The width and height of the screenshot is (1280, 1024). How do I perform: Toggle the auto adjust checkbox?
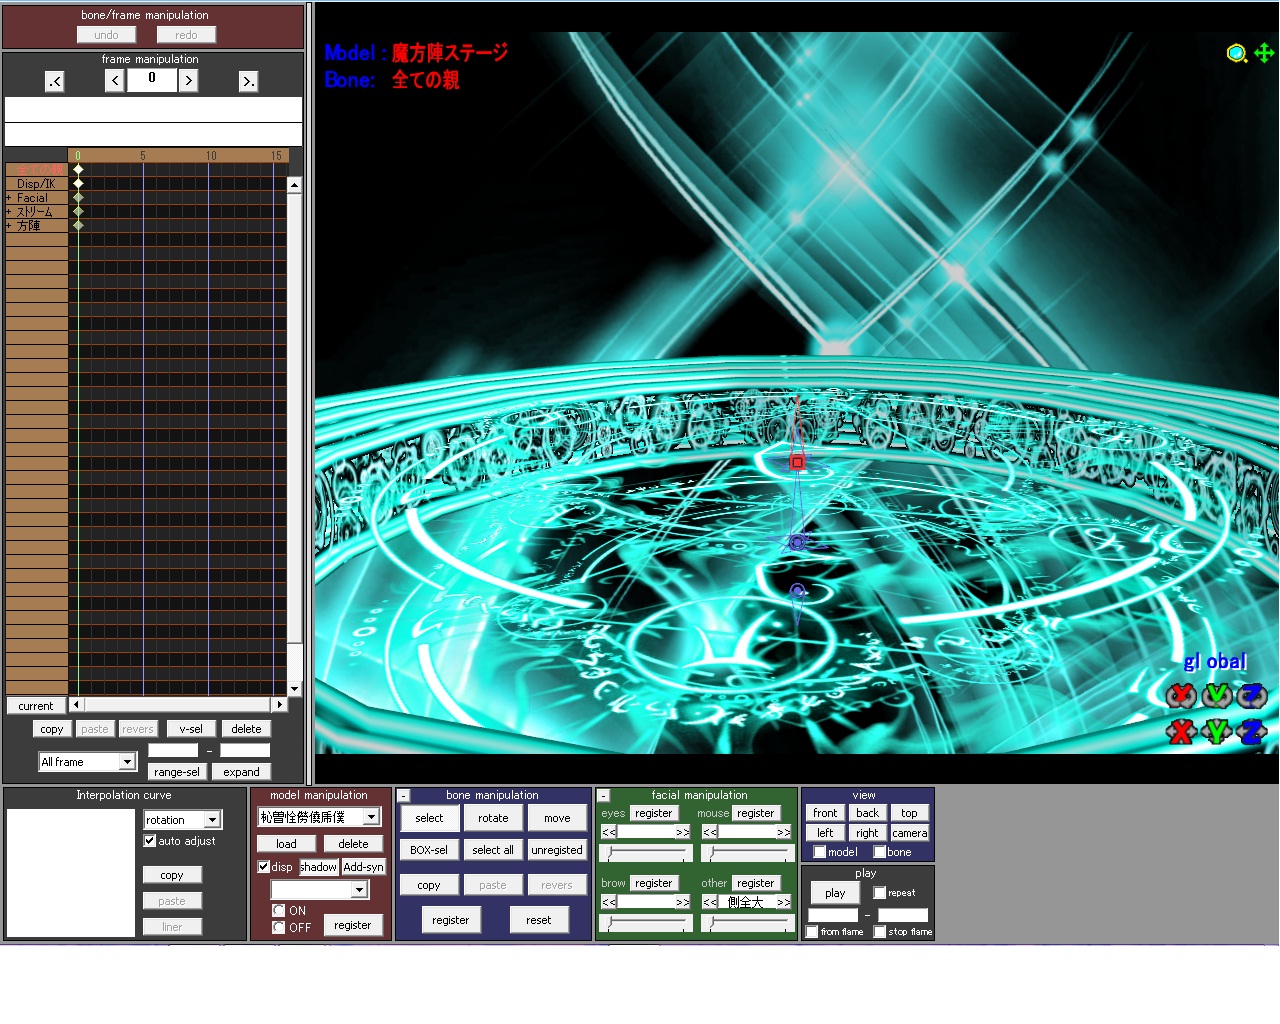(x=150, y=841)
